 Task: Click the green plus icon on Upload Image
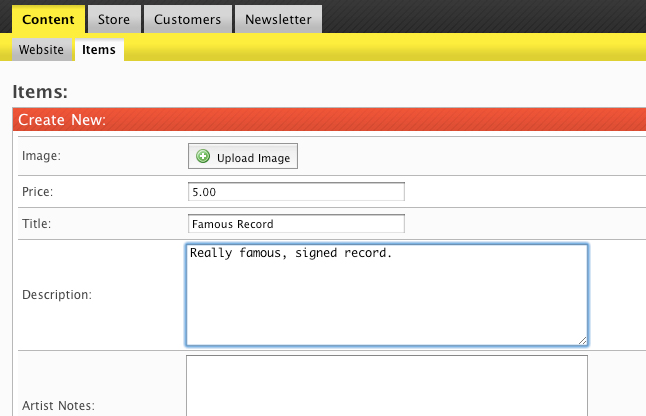coord(203,157)
